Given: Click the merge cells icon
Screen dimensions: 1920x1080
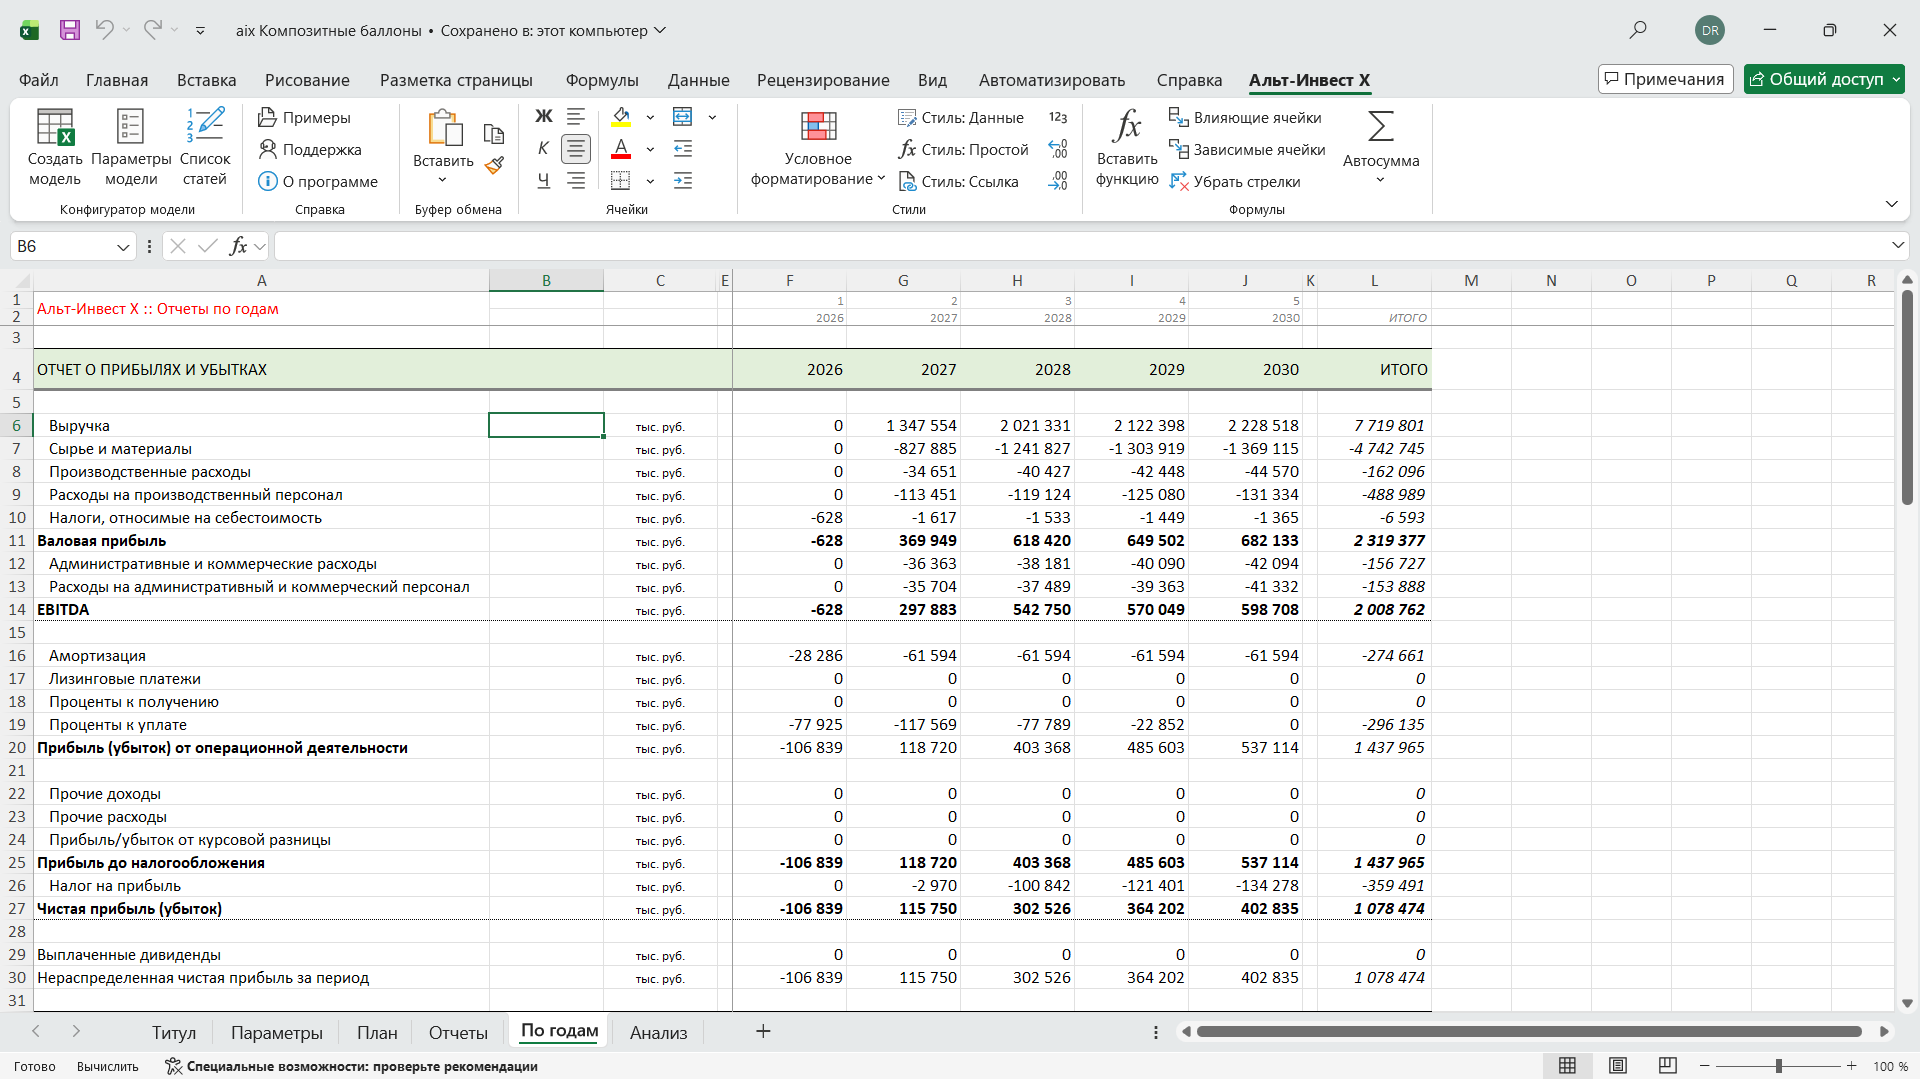Looking at the screenshot, I should pyautogui.click(x=683, y=117).
